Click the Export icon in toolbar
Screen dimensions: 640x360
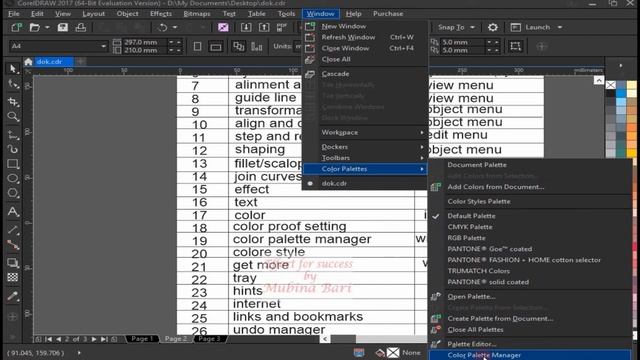[264, 27]
